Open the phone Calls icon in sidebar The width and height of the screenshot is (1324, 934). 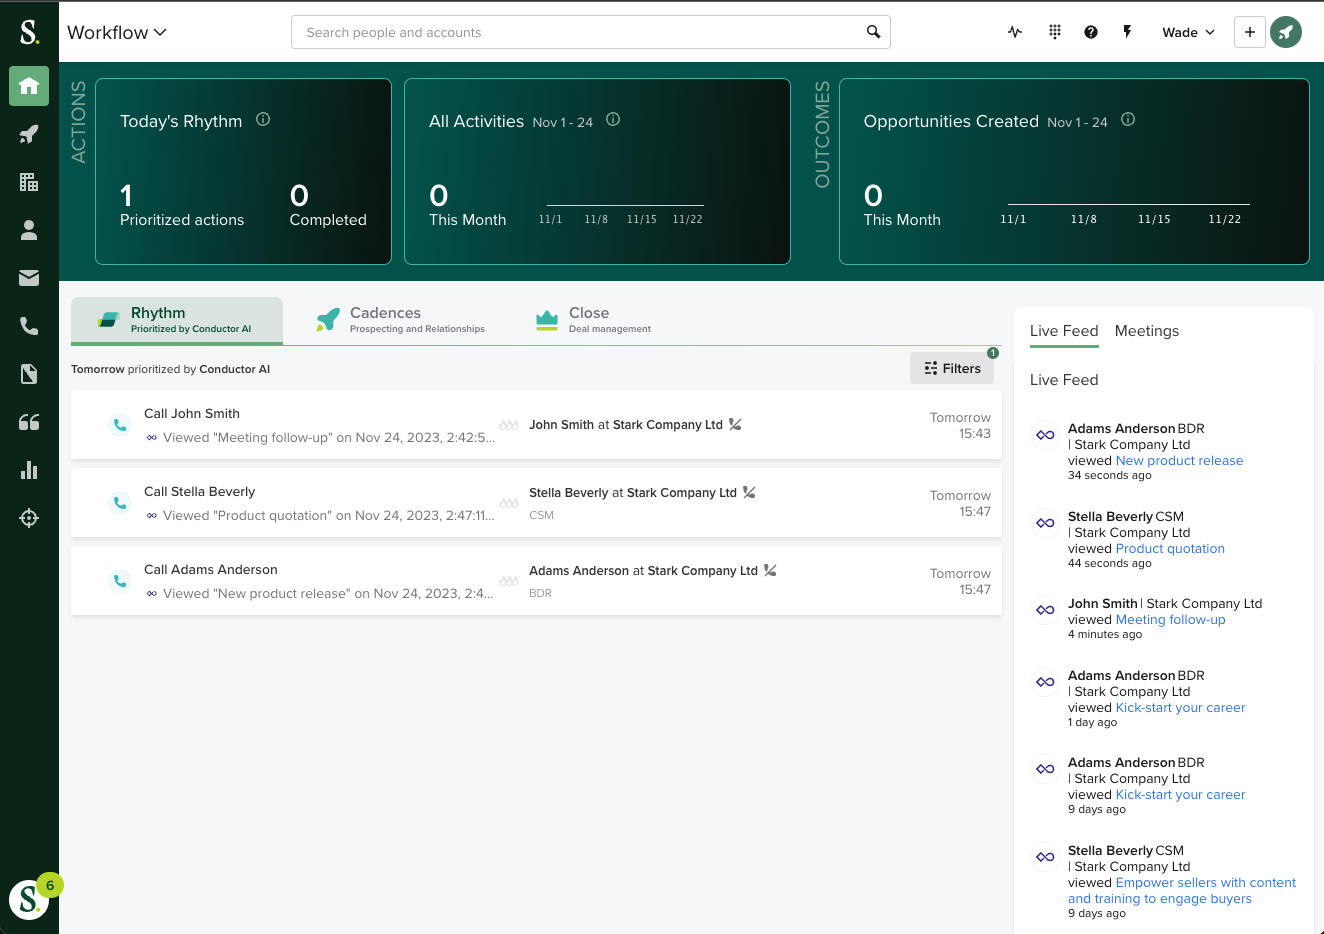click(29, 326)
